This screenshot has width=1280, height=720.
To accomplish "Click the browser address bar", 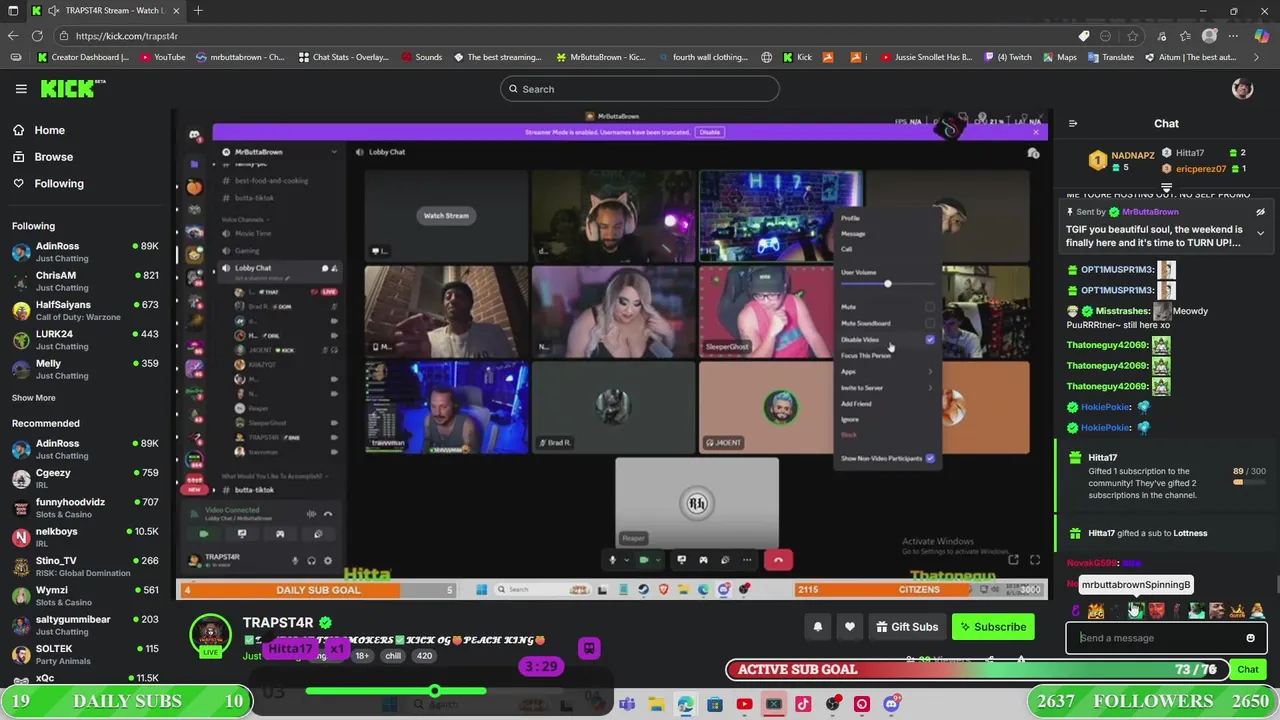I will [560, 36].
